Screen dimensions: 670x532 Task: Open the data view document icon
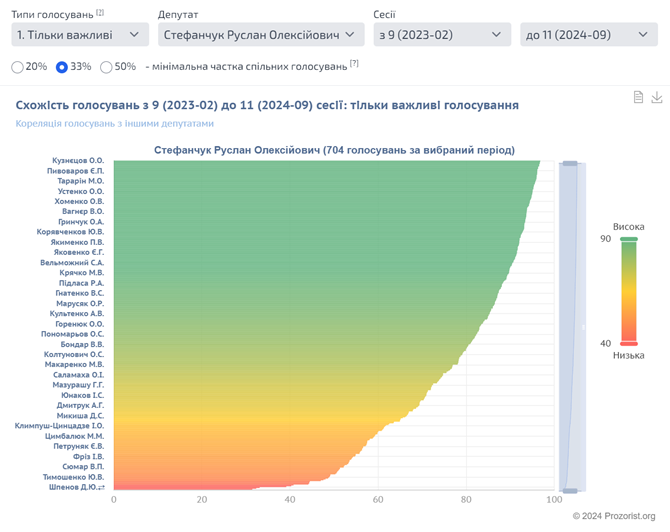click(x=638, y=97)
